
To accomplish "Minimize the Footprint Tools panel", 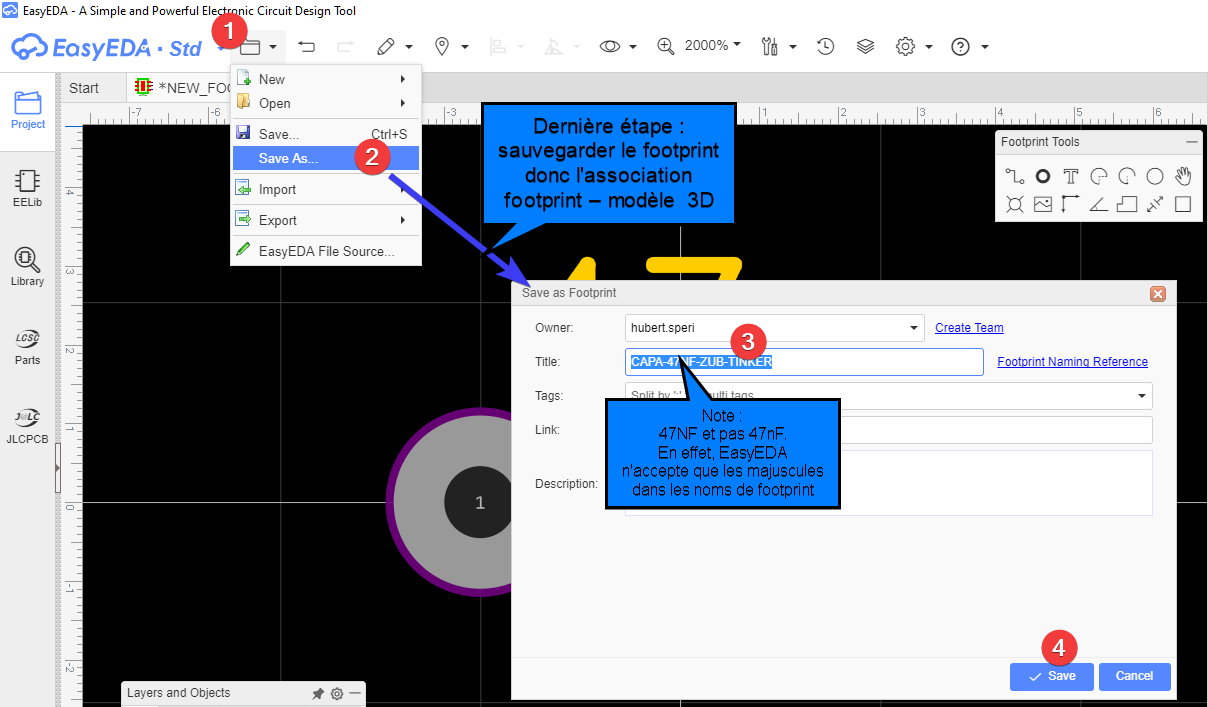I will pos(1191,142).
